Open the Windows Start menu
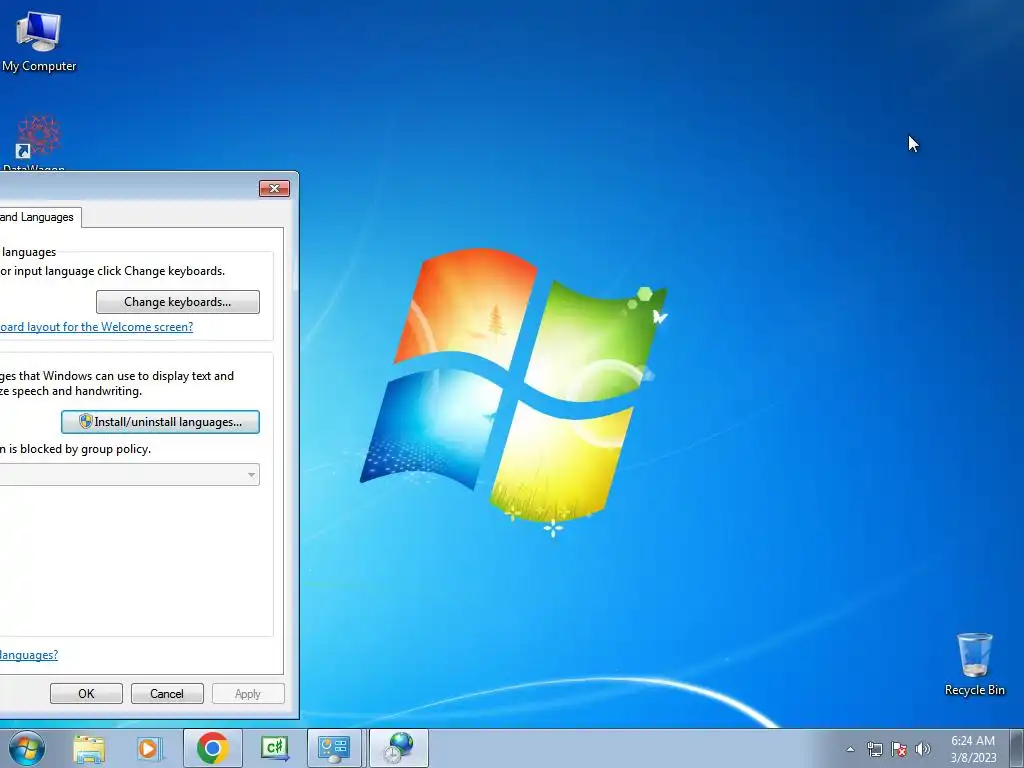Screen dimensions: 1024x768 [27, 748]
